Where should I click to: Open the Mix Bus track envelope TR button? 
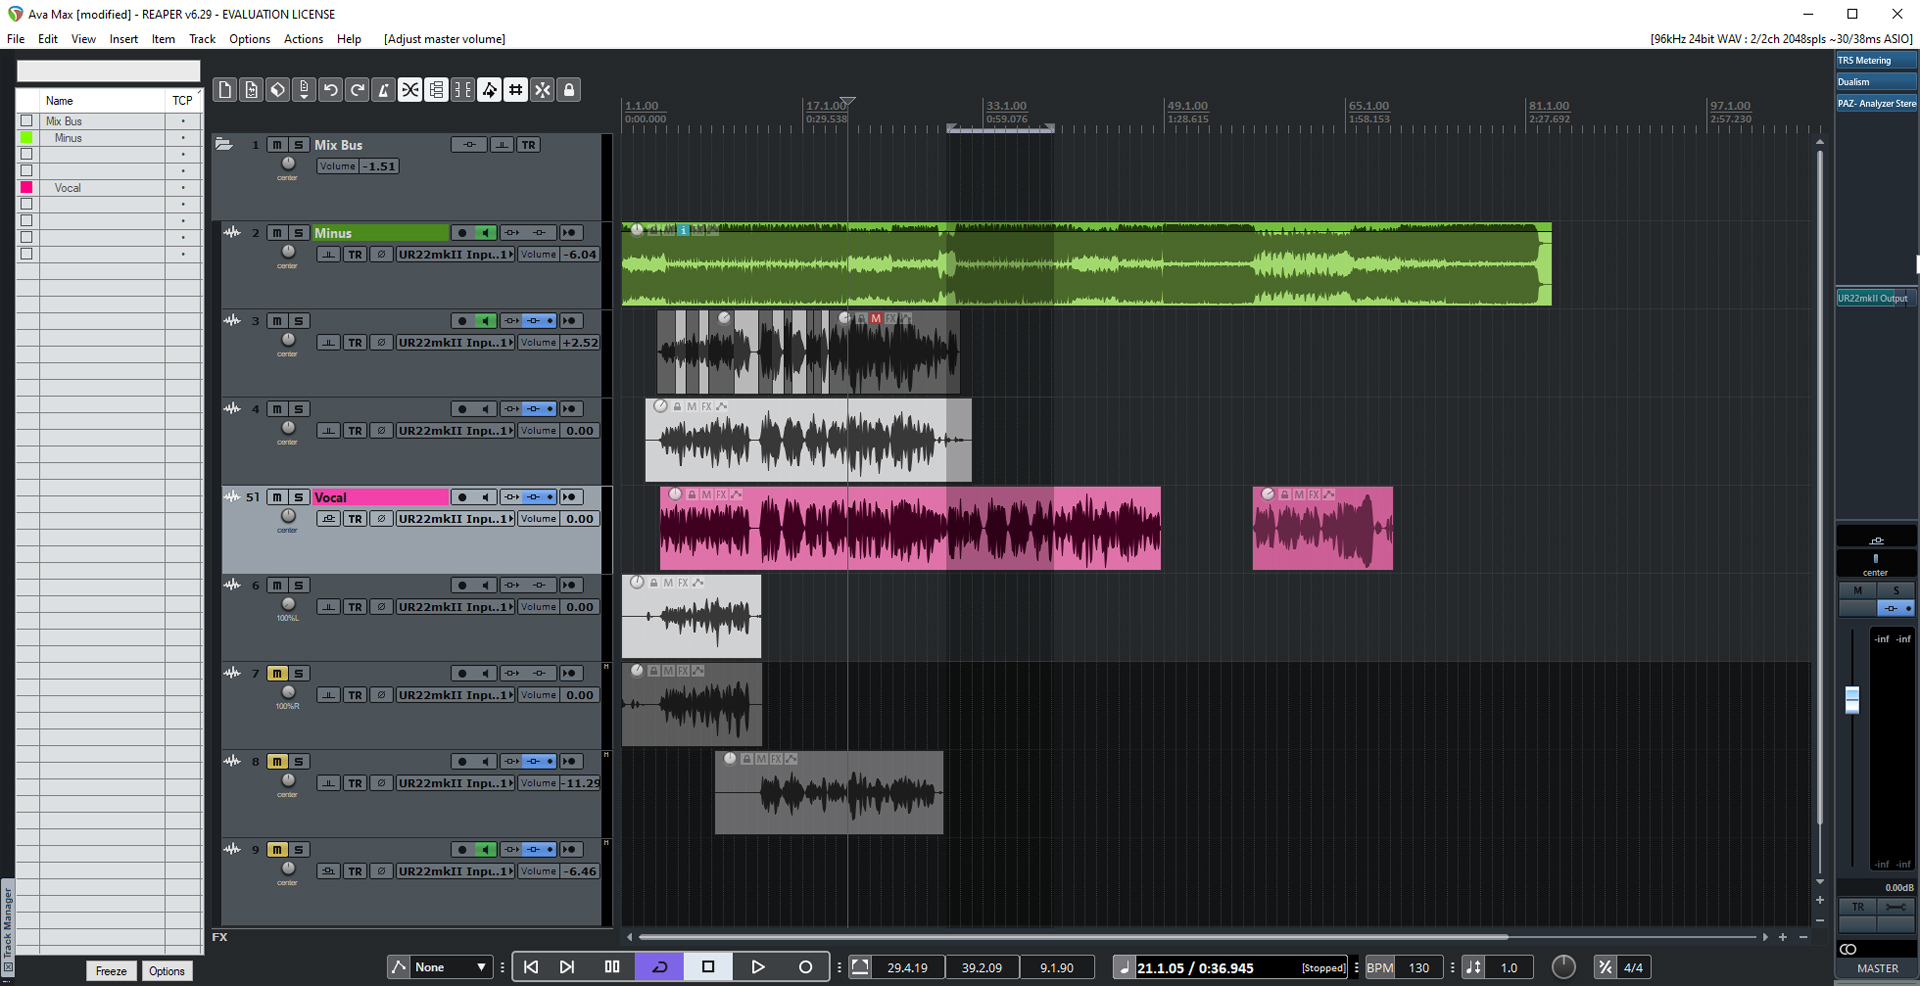[x=529, y=145]
